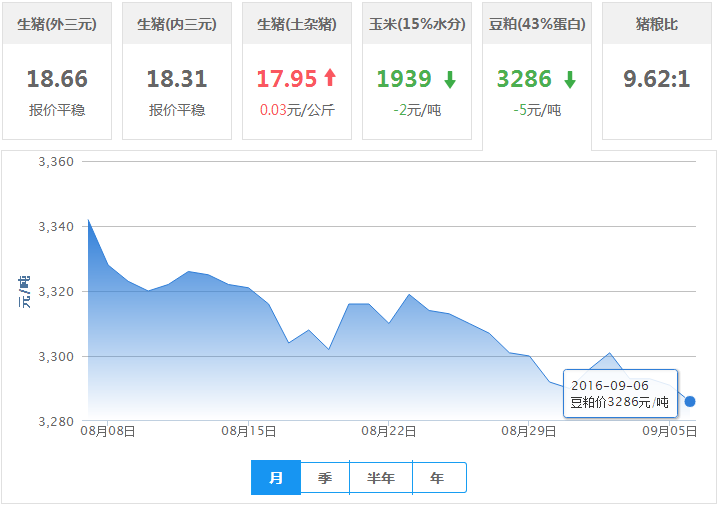Select the 月 (month) range button
Image resolution: width=721 pixels, height=508 pixels.
click(x=276, y=478)
